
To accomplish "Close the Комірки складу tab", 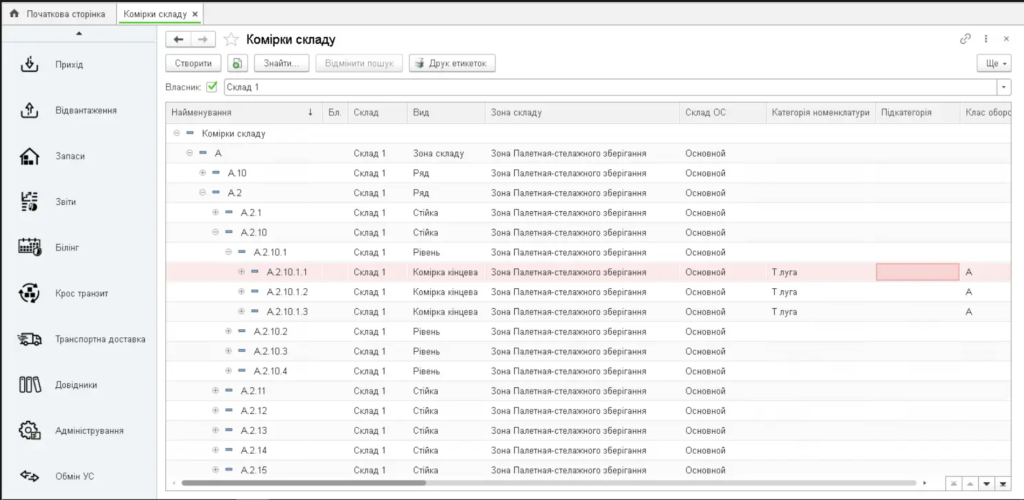I will (195, 14).
